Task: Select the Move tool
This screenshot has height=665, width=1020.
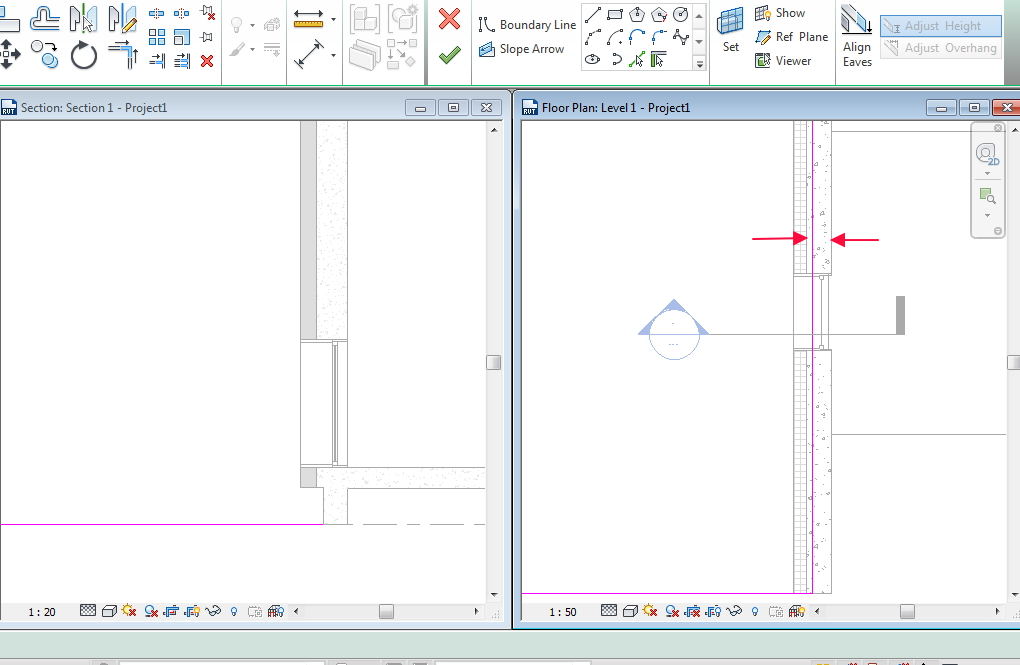Action: click(x=9, y=54)
